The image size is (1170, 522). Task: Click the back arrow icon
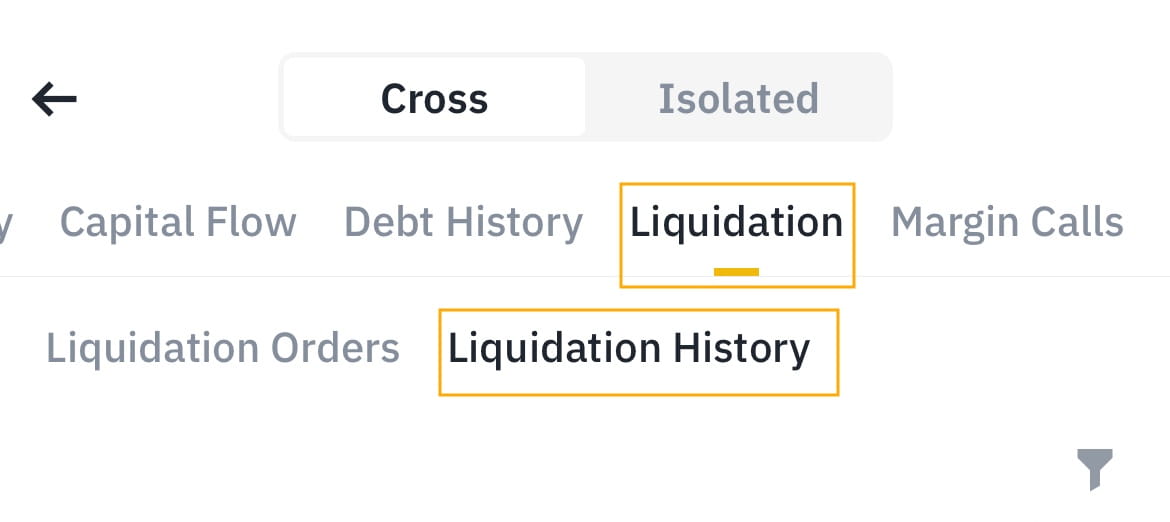coord(55,98)
